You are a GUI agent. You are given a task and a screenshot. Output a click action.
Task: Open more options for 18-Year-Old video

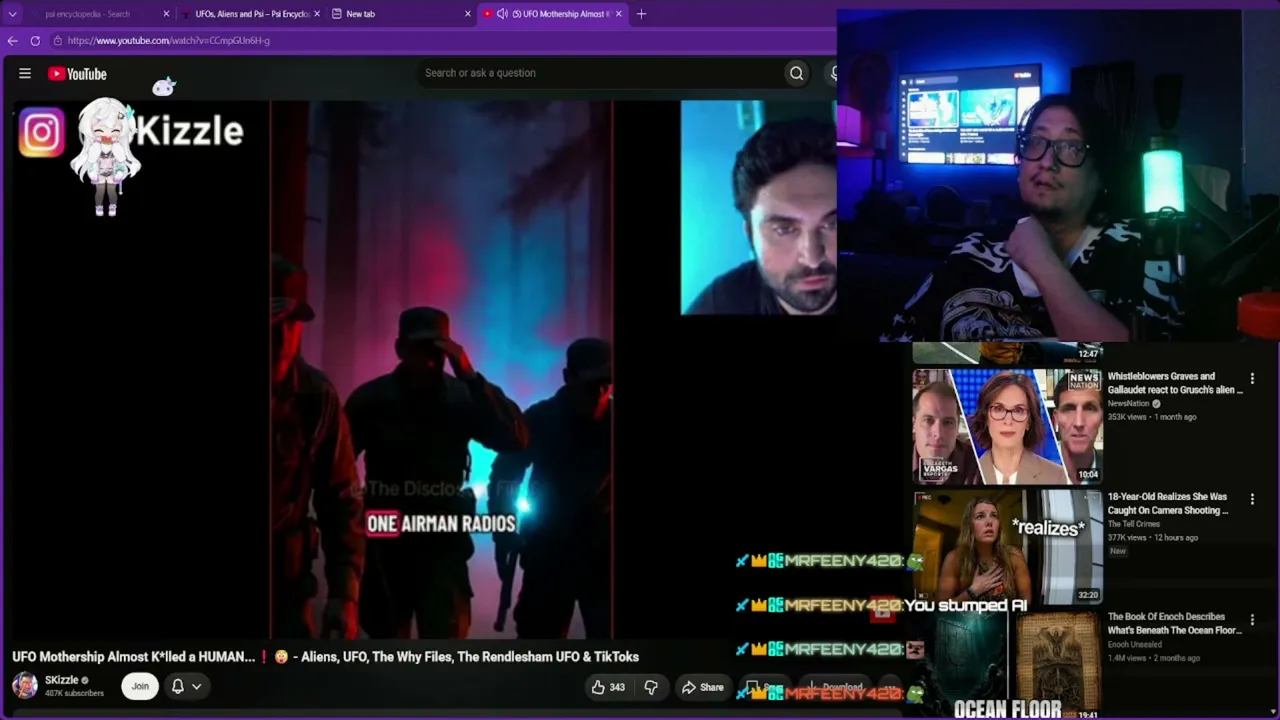(x=1252, y=499)
